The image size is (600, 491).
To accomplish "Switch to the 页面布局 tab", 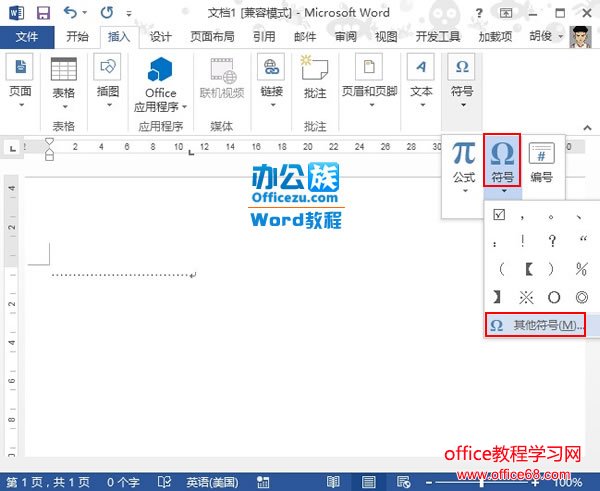I will [x=212, y=37].
